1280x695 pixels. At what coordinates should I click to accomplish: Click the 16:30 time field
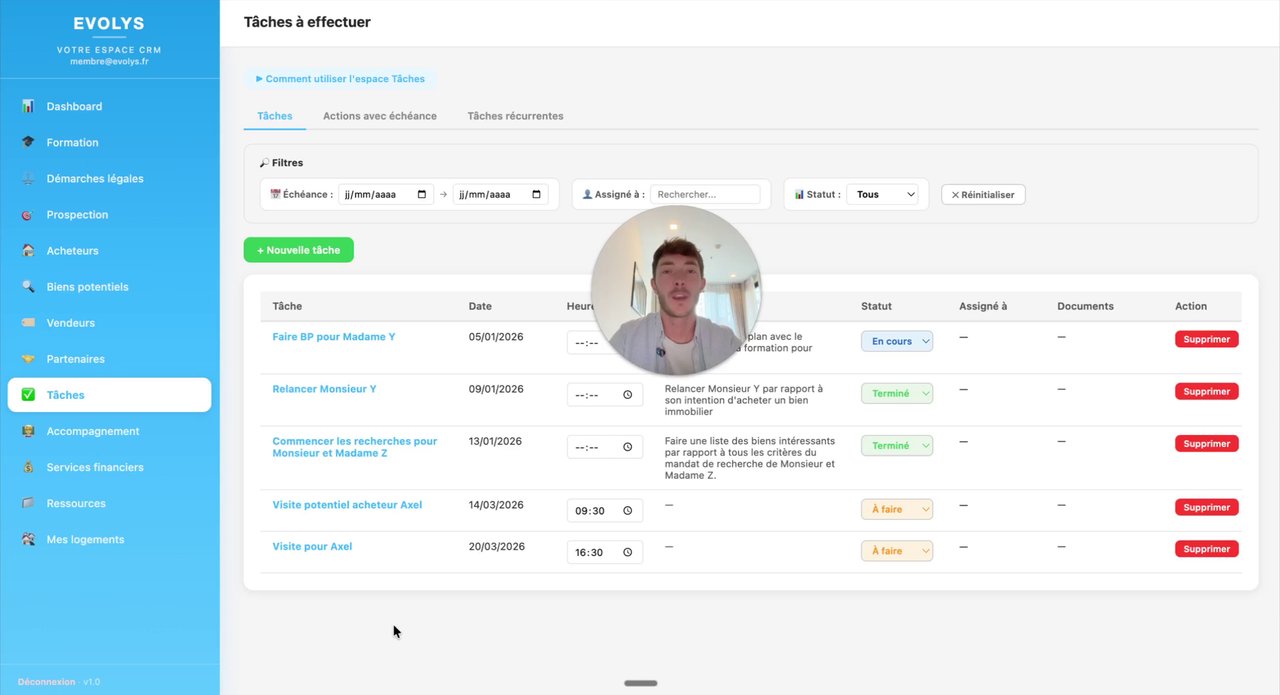(x=605, y=552)
